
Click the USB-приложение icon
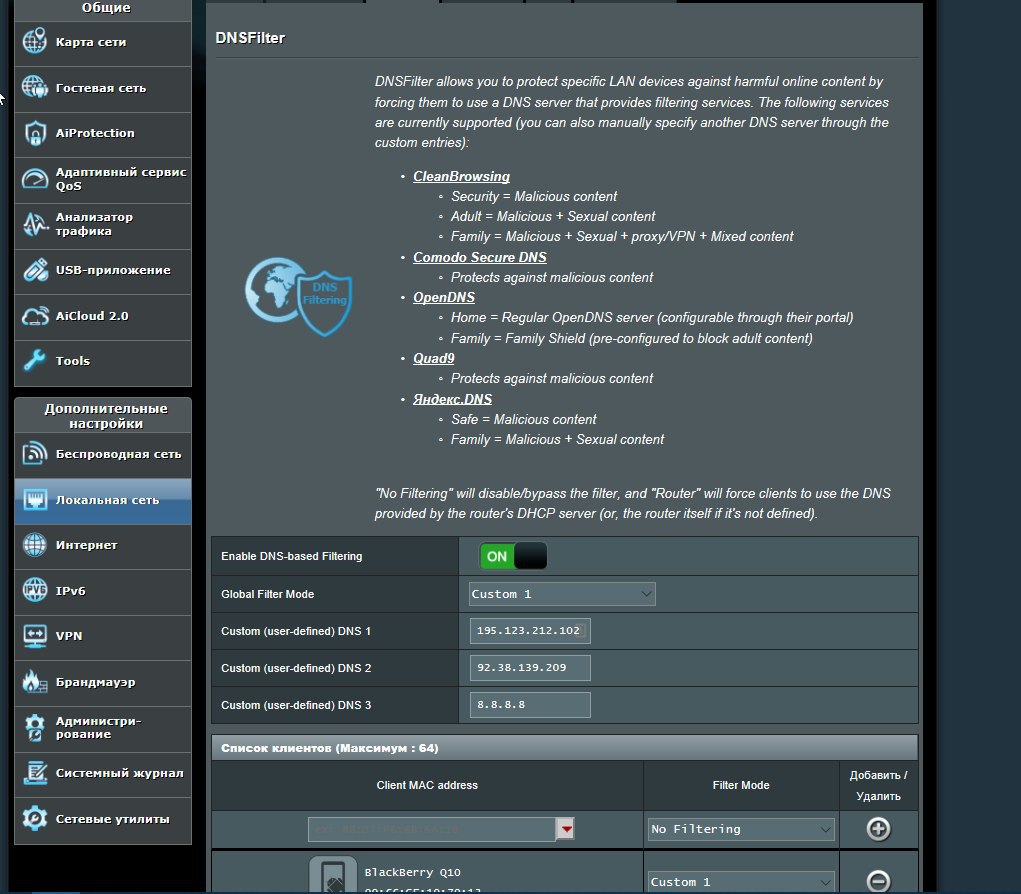35,270
